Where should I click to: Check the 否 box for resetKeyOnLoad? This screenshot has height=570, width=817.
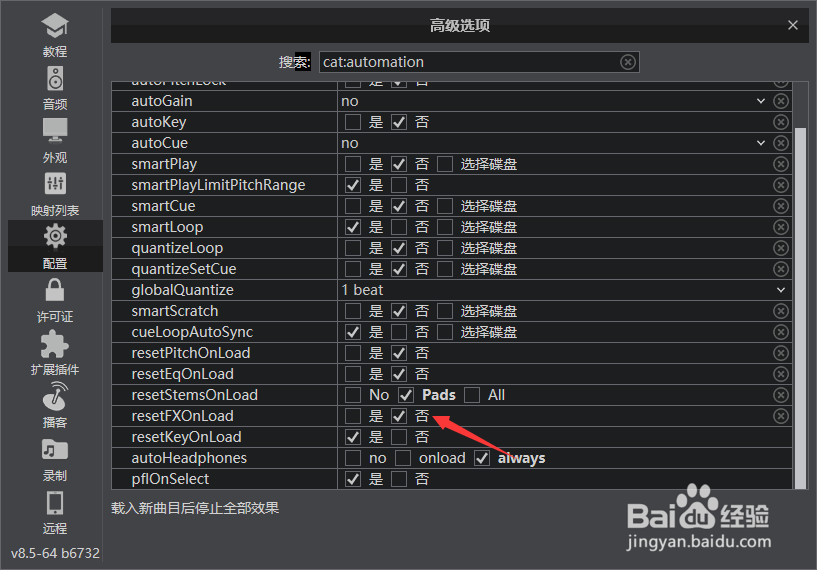click(399, 437)
